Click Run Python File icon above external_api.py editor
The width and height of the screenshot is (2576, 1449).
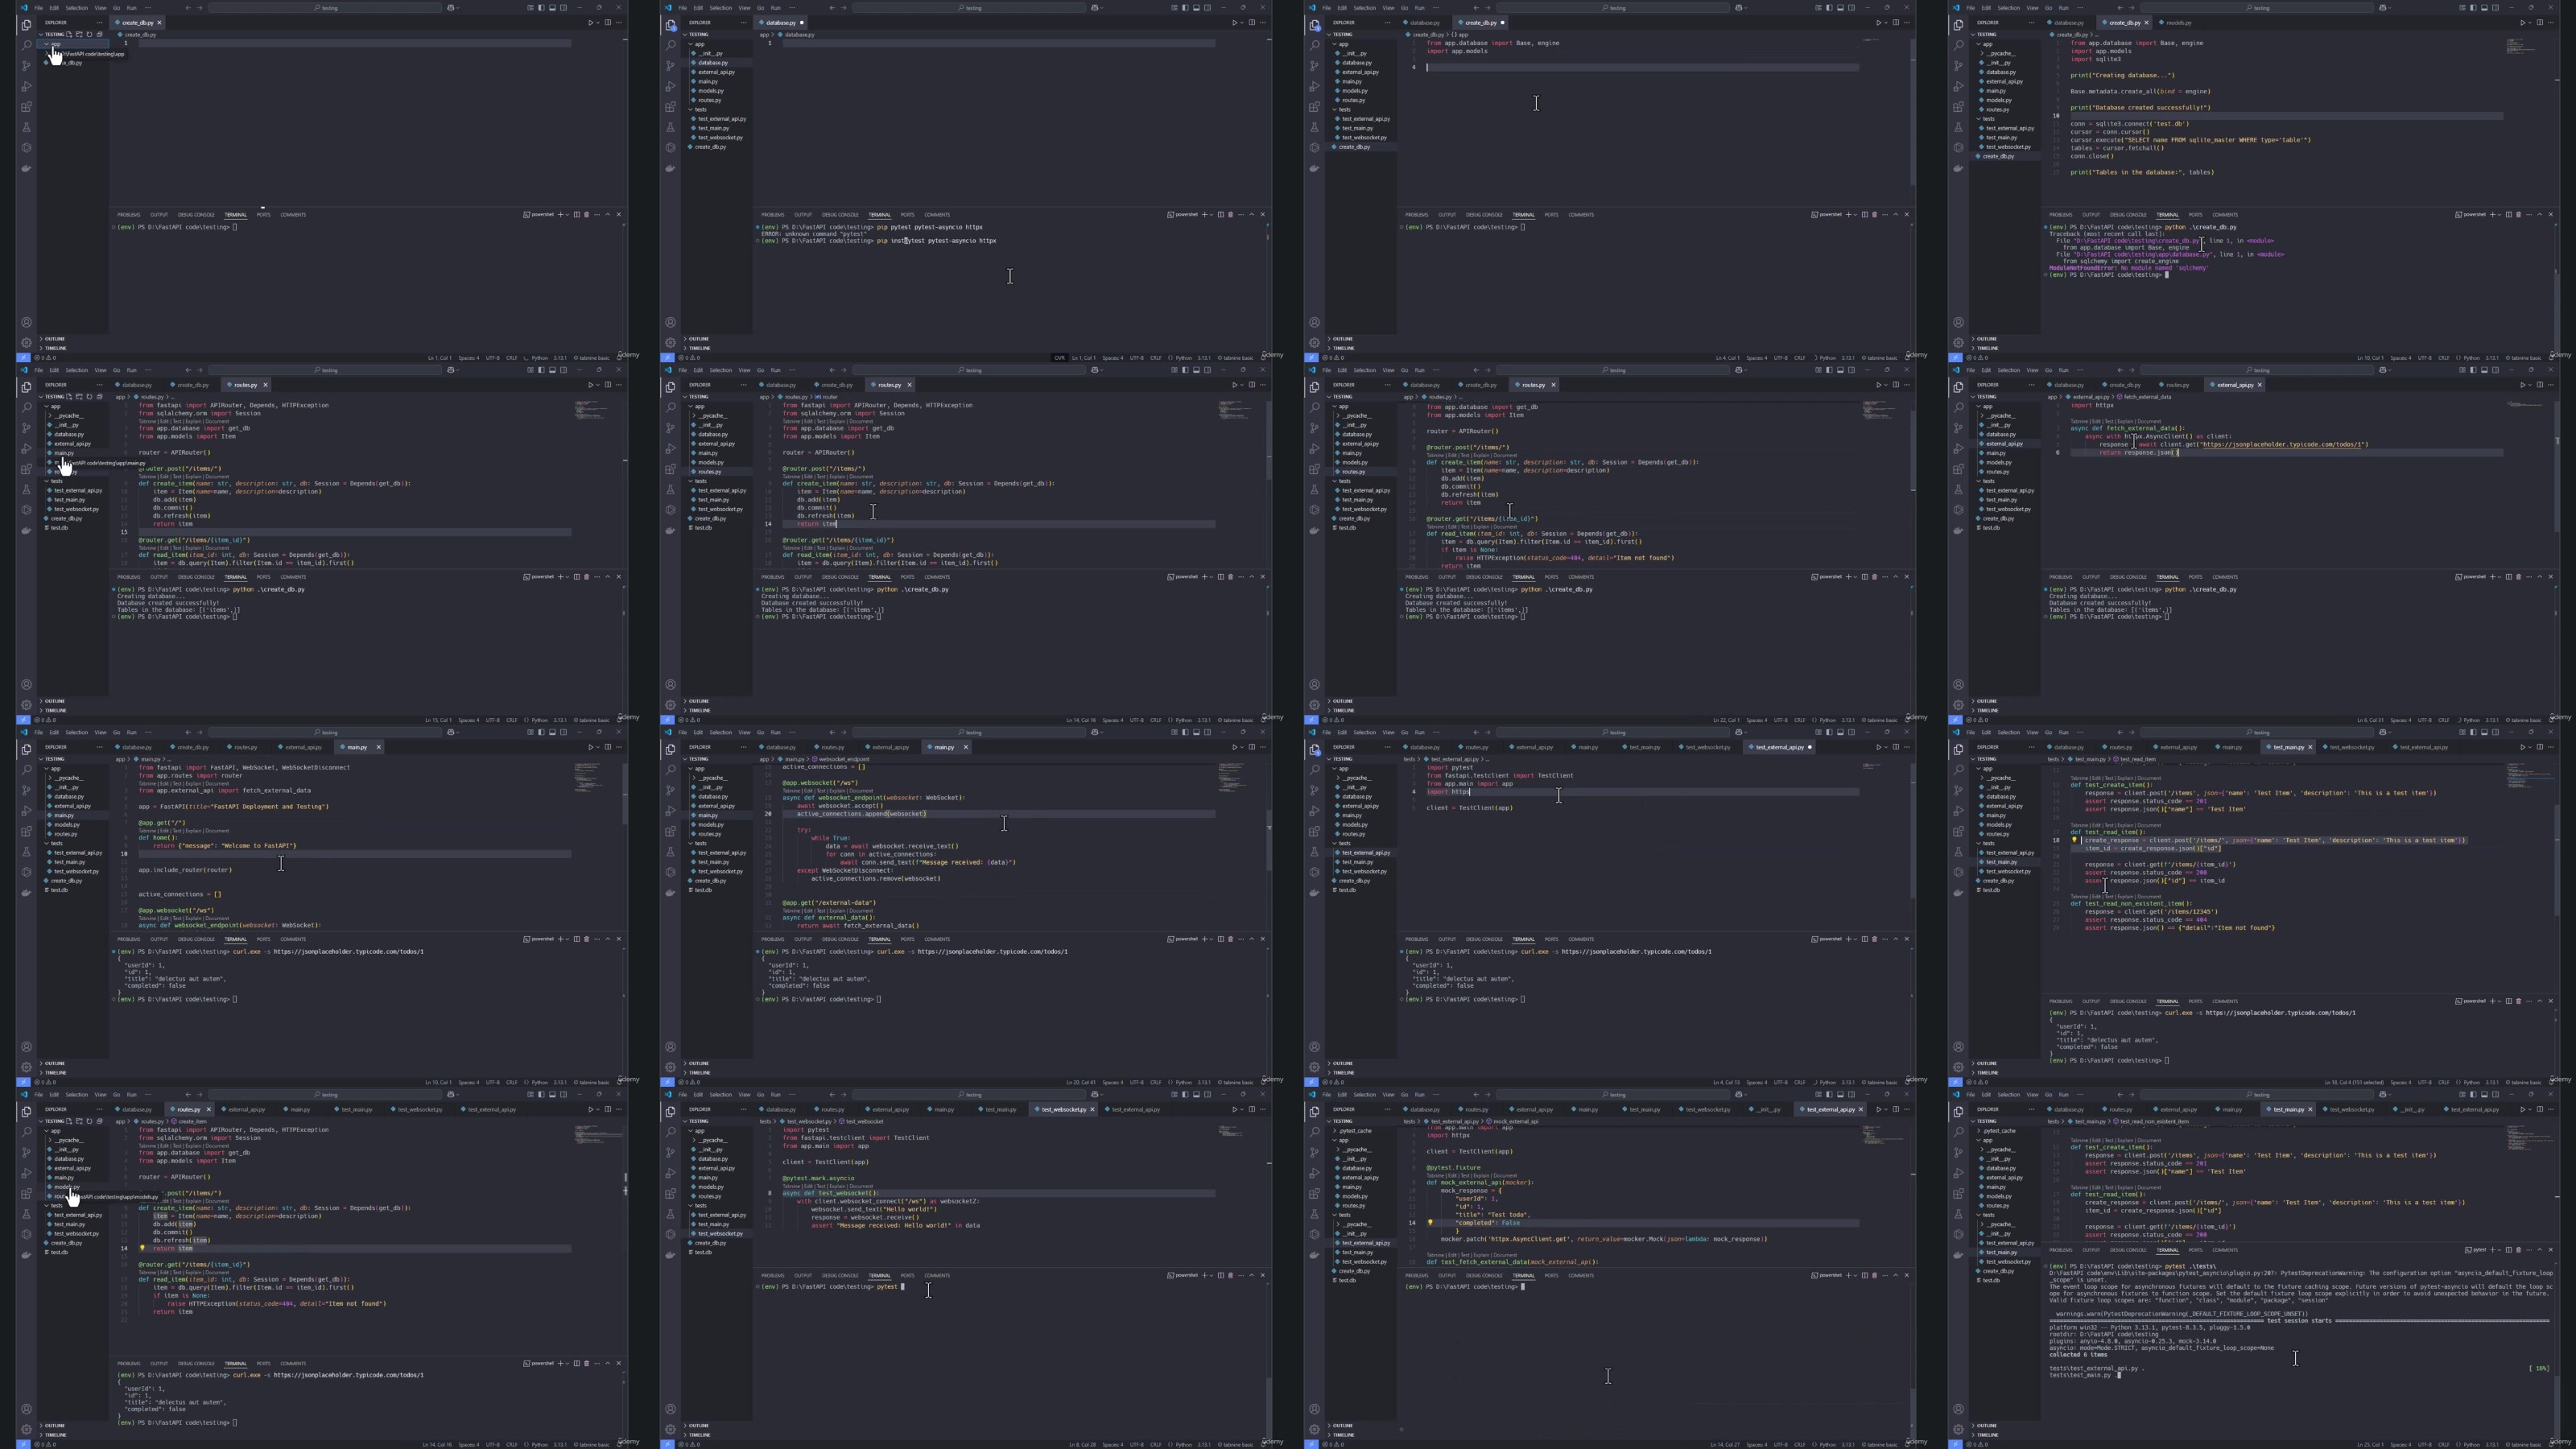(2522, 385)
